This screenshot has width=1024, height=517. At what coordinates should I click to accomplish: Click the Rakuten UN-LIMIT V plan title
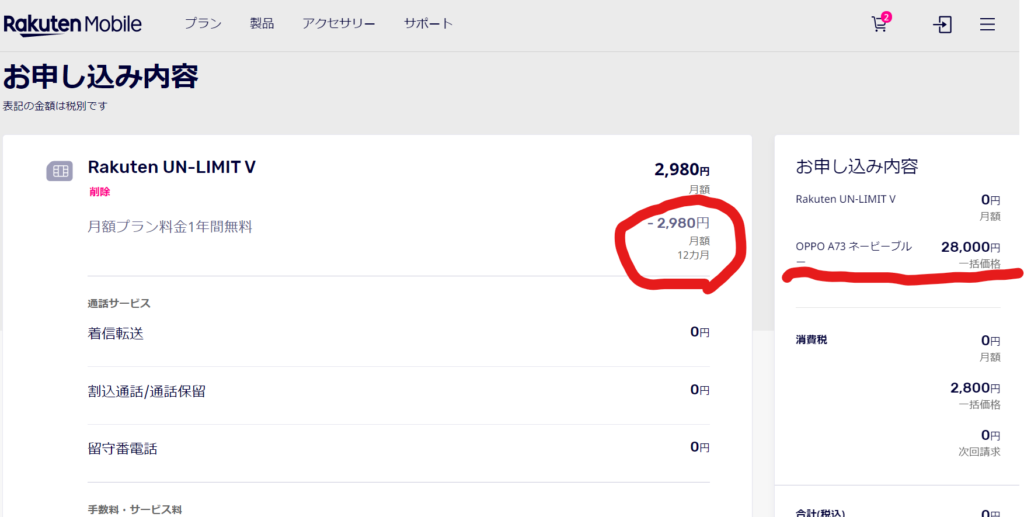172,167
